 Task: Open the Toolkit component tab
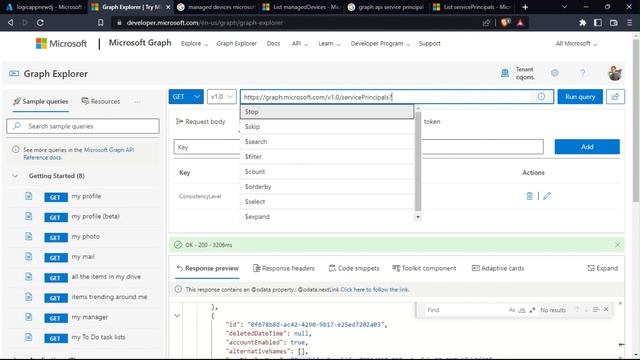click(x=424, y=268)
